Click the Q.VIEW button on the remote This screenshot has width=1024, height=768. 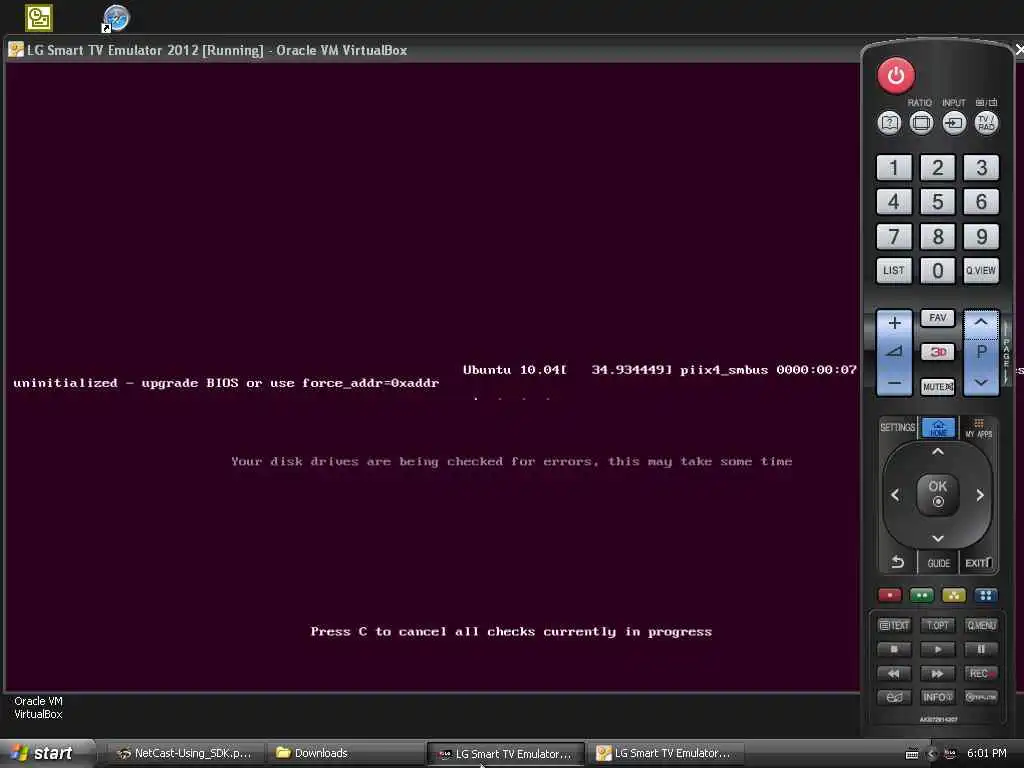pos(981,270)
